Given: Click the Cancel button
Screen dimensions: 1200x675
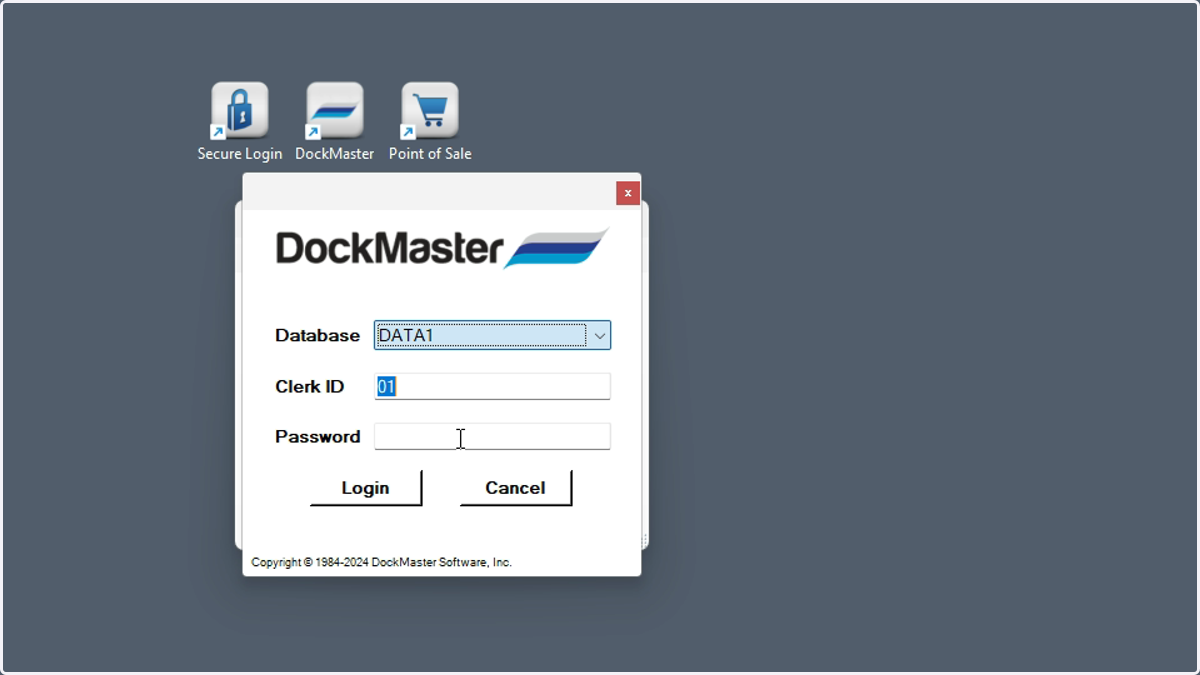Looking at the screenshot, I should 516,488.
